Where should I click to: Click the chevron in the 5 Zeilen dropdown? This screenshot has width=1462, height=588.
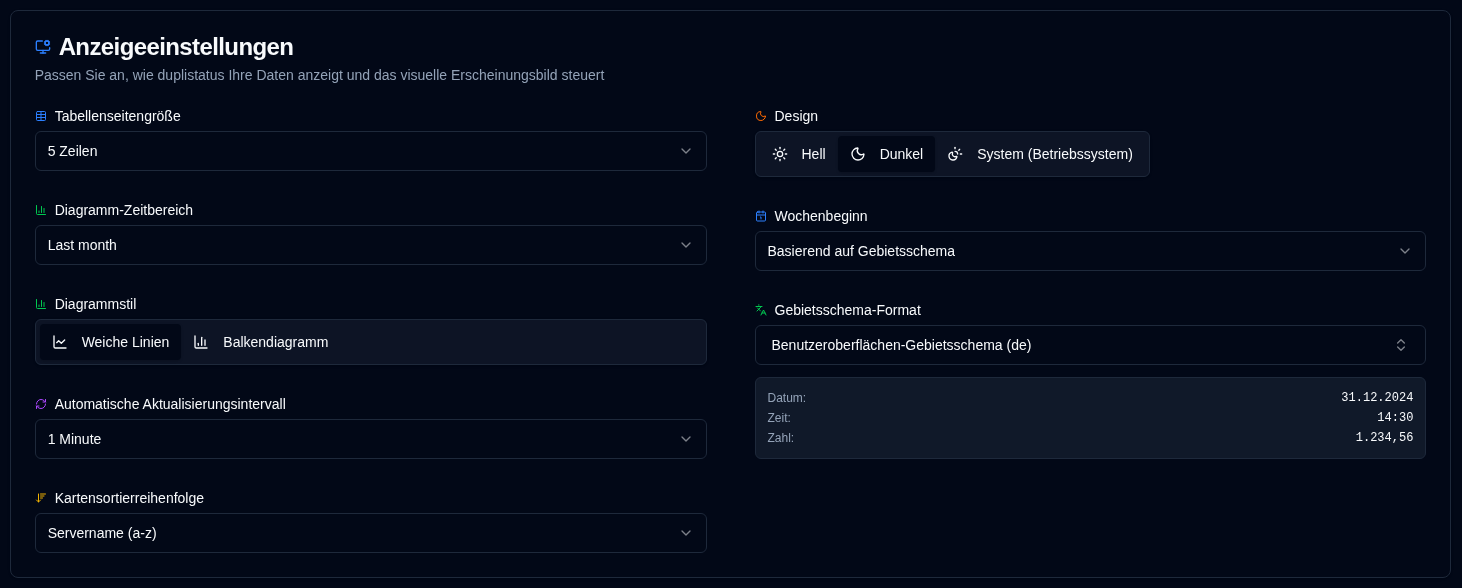coord(686,151)
